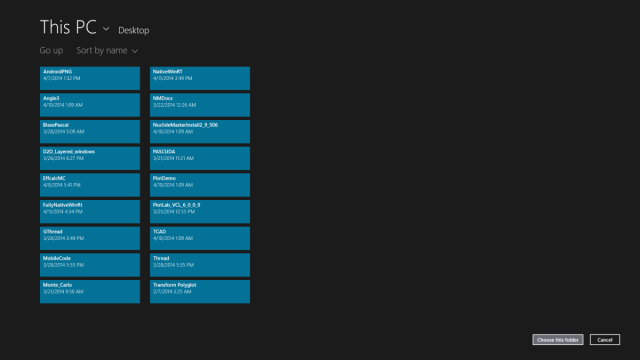Screen dimensions: 640x360
Task: Select the BlasePascal folder tile
Action: pos(90,131)
